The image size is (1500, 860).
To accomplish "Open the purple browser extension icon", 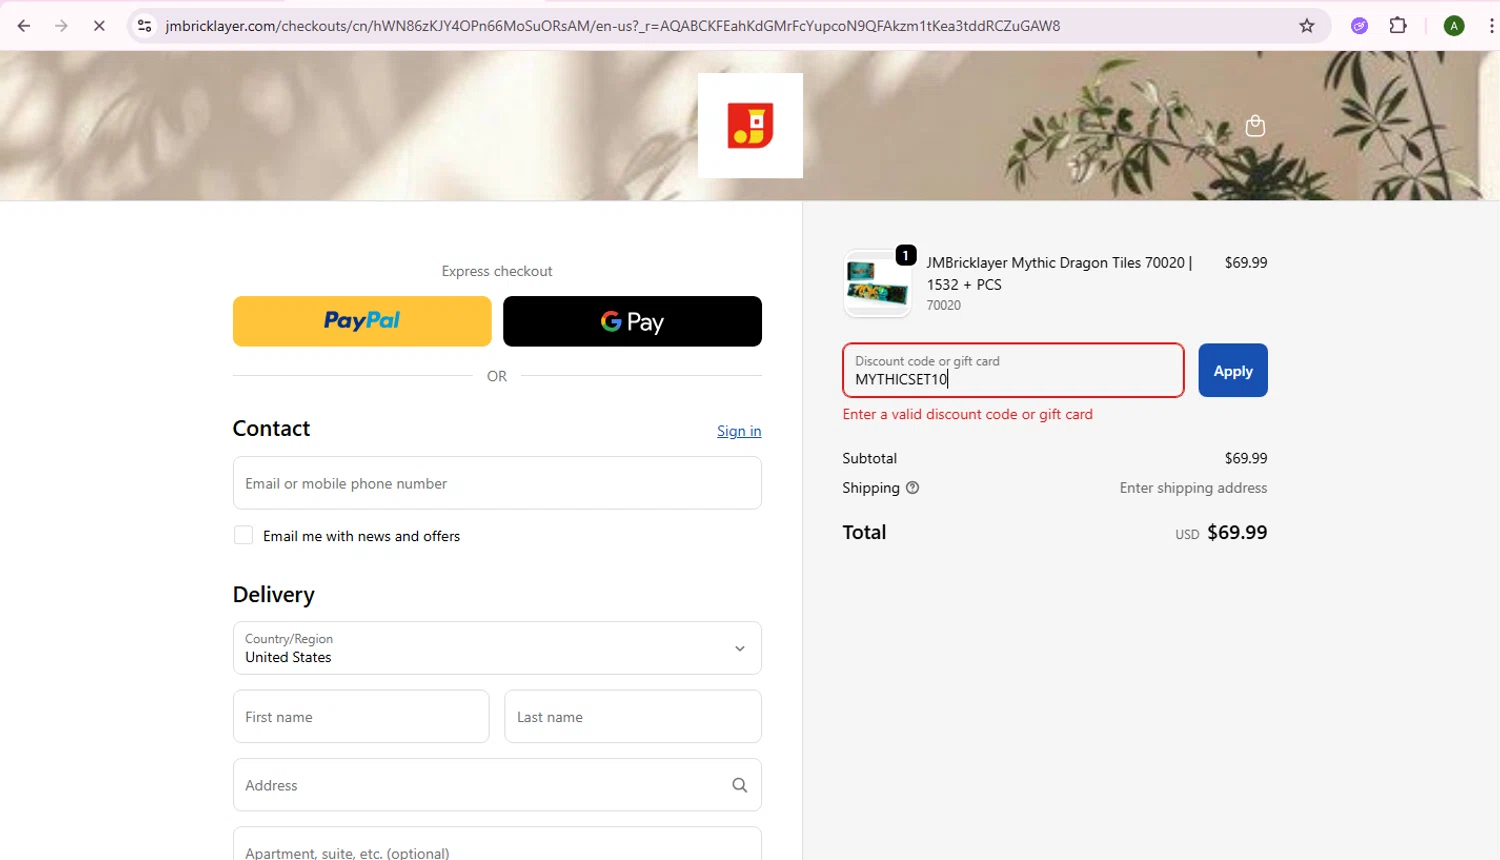I will pos(1359,26).
